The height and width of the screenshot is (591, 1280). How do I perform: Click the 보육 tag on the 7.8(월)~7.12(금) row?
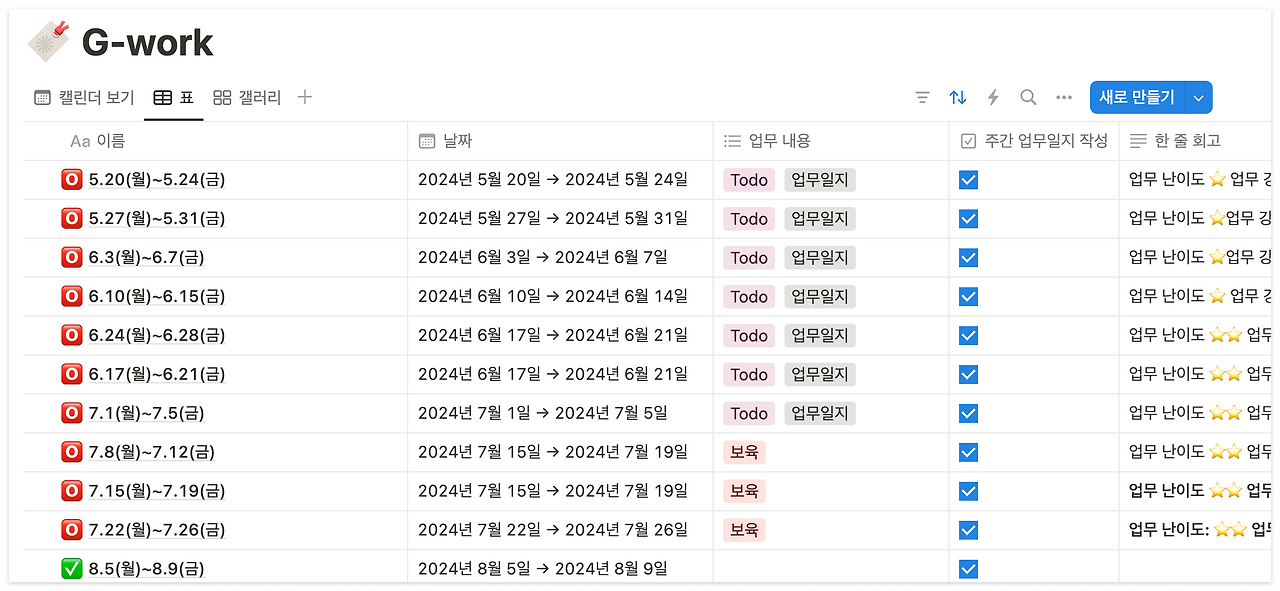744,452
